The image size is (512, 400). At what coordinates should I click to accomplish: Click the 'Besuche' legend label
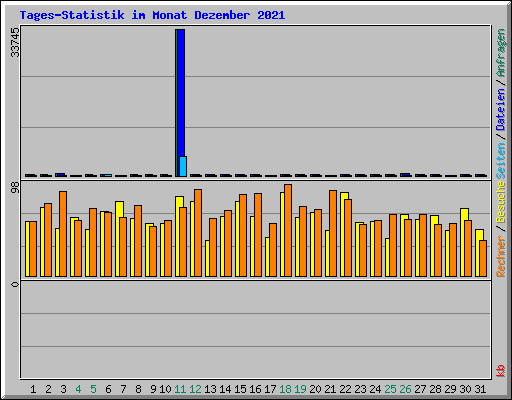pos(500,202)
